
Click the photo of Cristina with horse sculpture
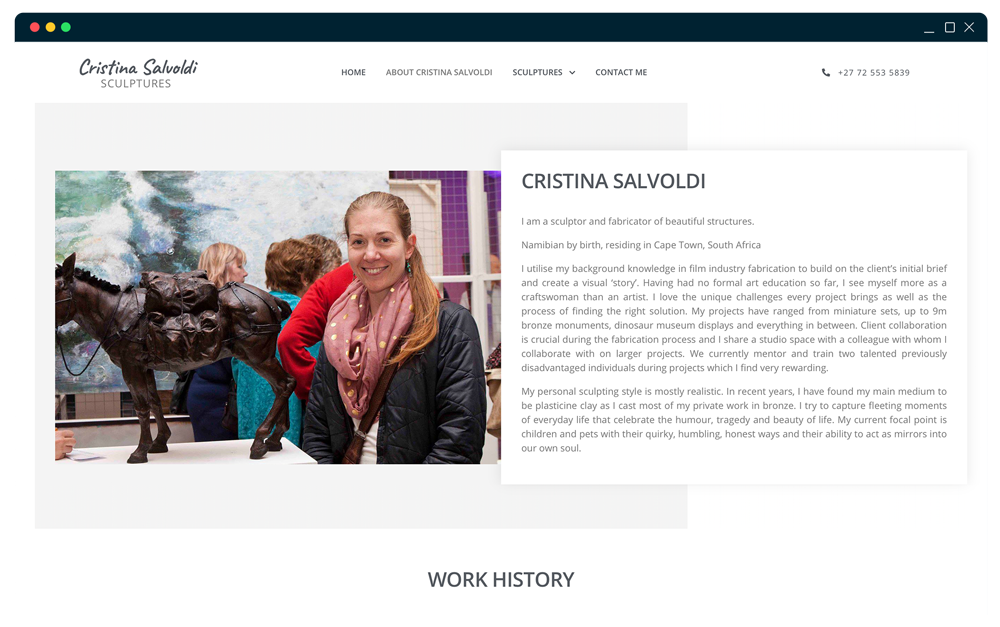(x=277, y=317)
